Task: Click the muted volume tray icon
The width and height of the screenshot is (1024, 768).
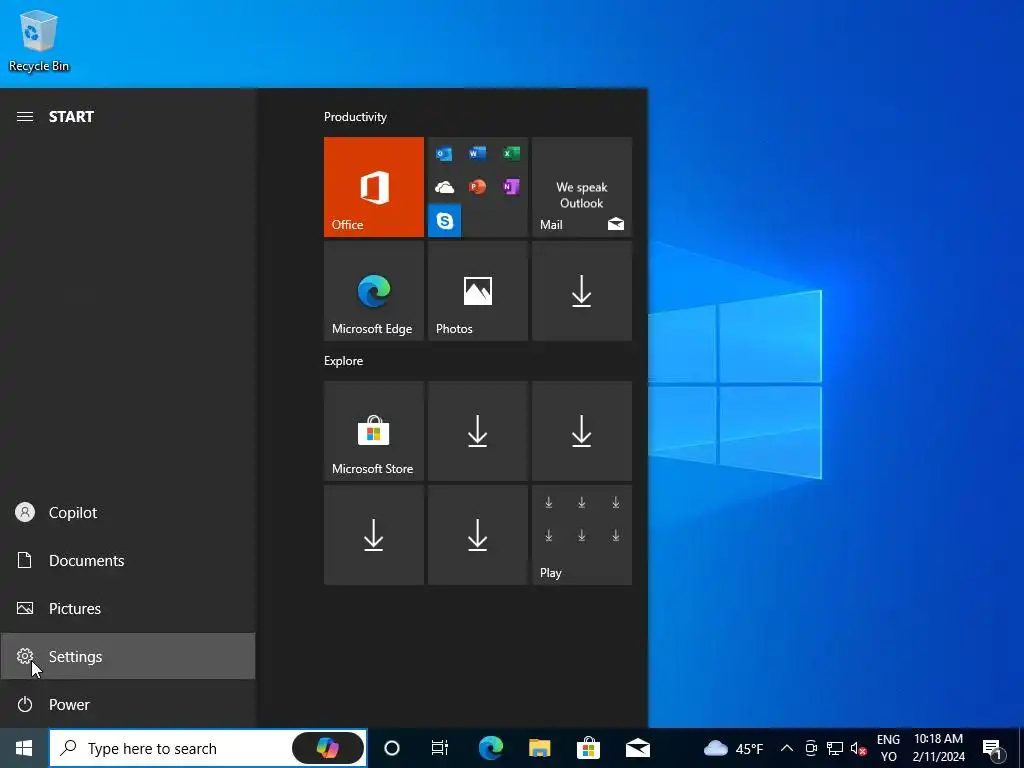Action: pos(858,749)
